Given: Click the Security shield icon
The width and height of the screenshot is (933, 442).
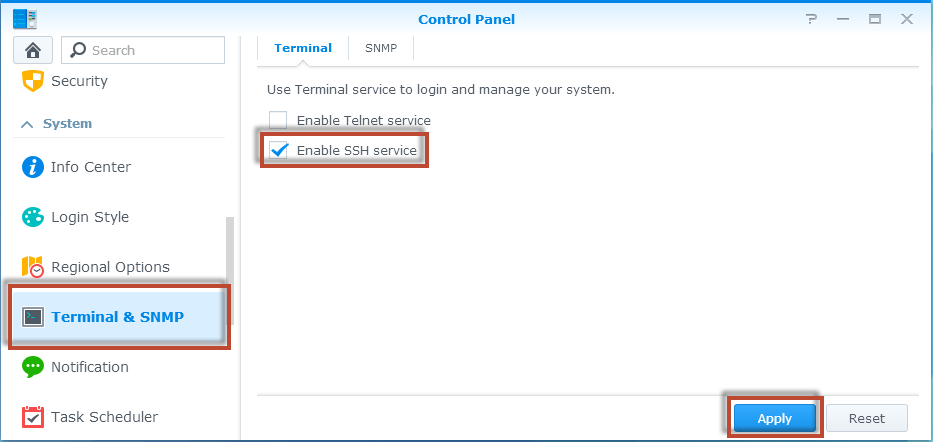Looking at the screenshot, I should pos(33,81).
